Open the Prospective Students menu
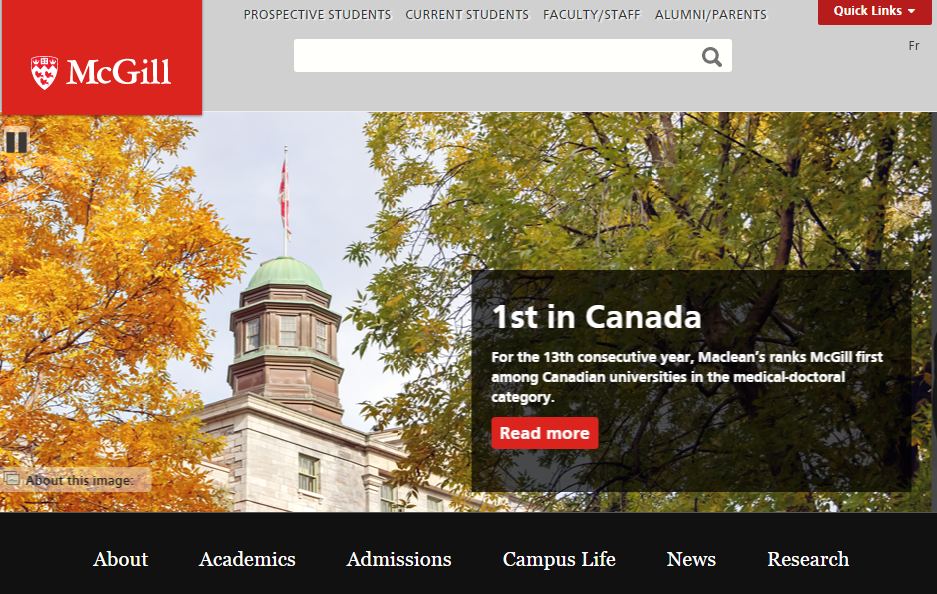 coord(317,14)
